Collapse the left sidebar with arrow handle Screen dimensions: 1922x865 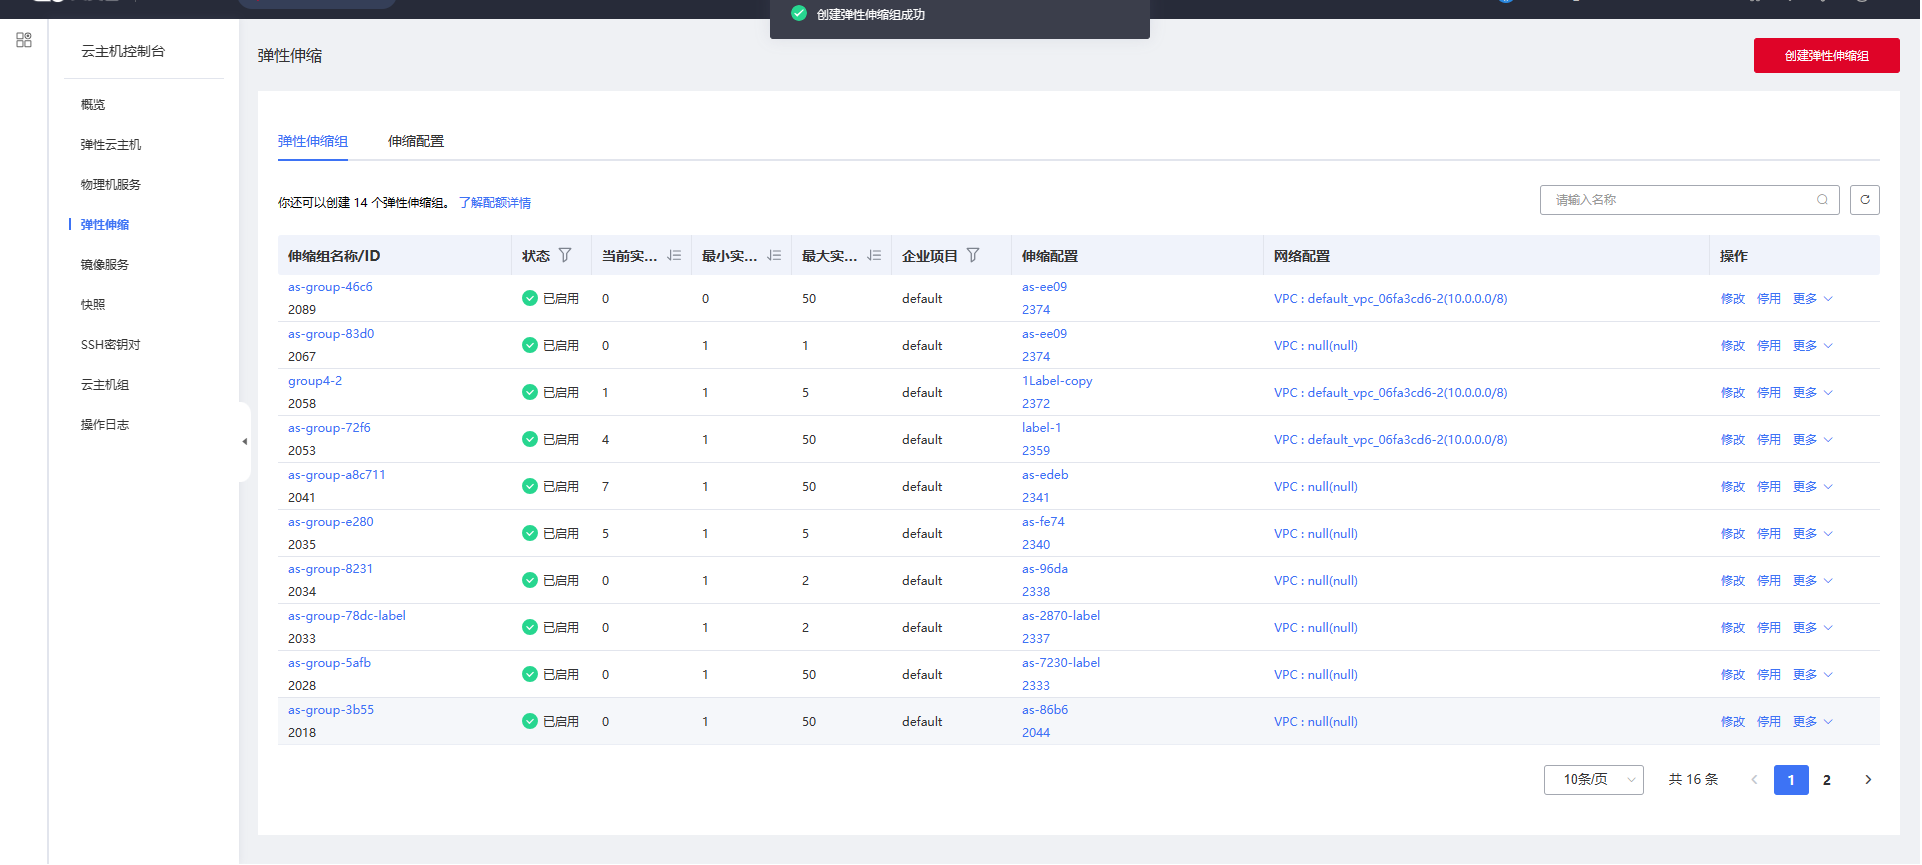(x=244, y=441)
